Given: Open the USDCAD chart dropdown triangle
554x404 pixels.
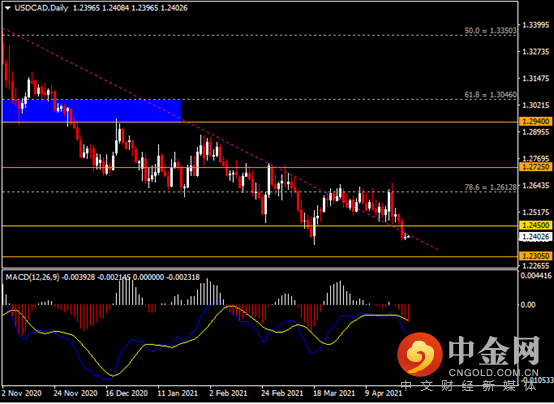Looking at the screenshot, I should tap(8, 8).
